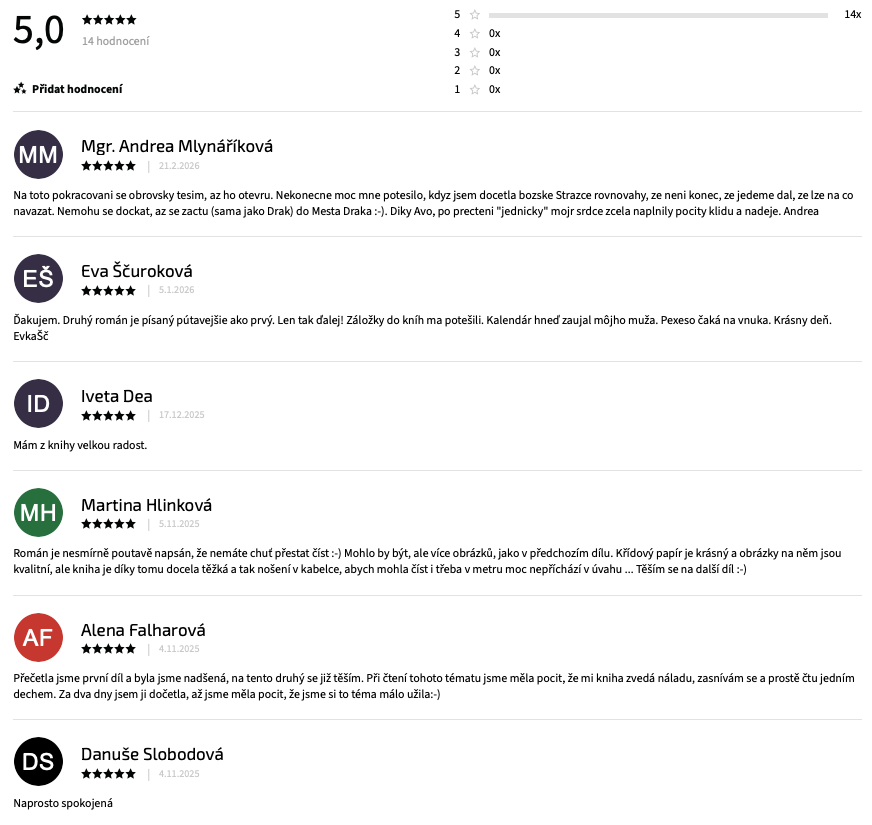Click the black DS avatar icon
The image size is (872, 825).
tap(38, 762)
